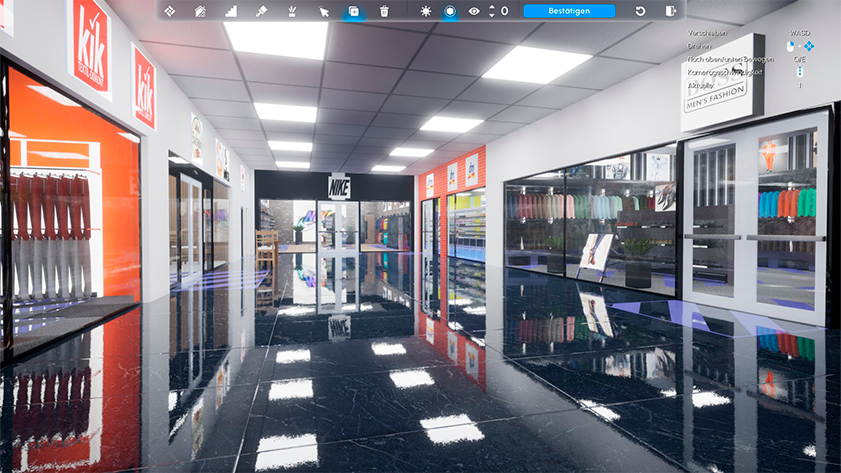Click the large KIK sign on wall

click(x=89, y=45)
